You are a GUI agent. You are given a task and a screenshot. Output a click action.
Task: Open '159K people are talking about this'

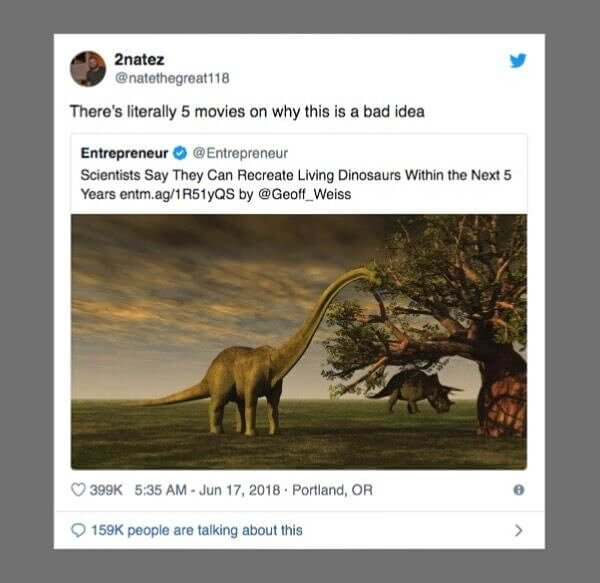pos(197,530)
